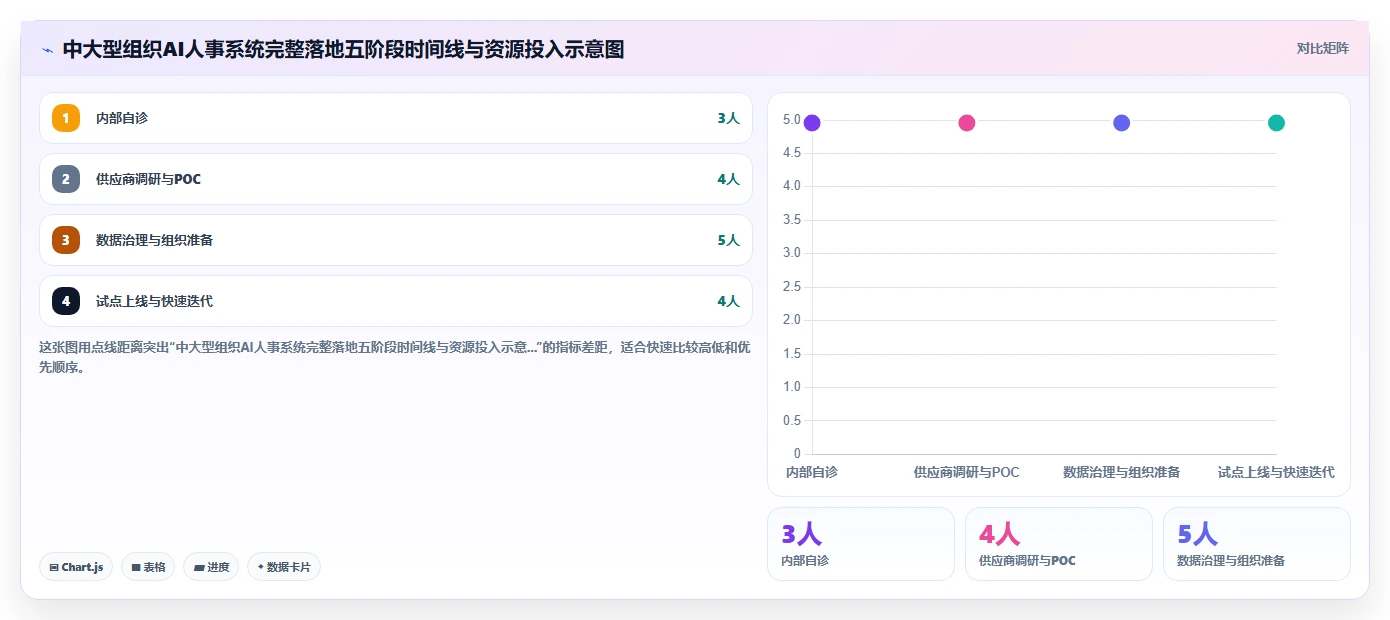Click the 表格 tag

(148, 567)
